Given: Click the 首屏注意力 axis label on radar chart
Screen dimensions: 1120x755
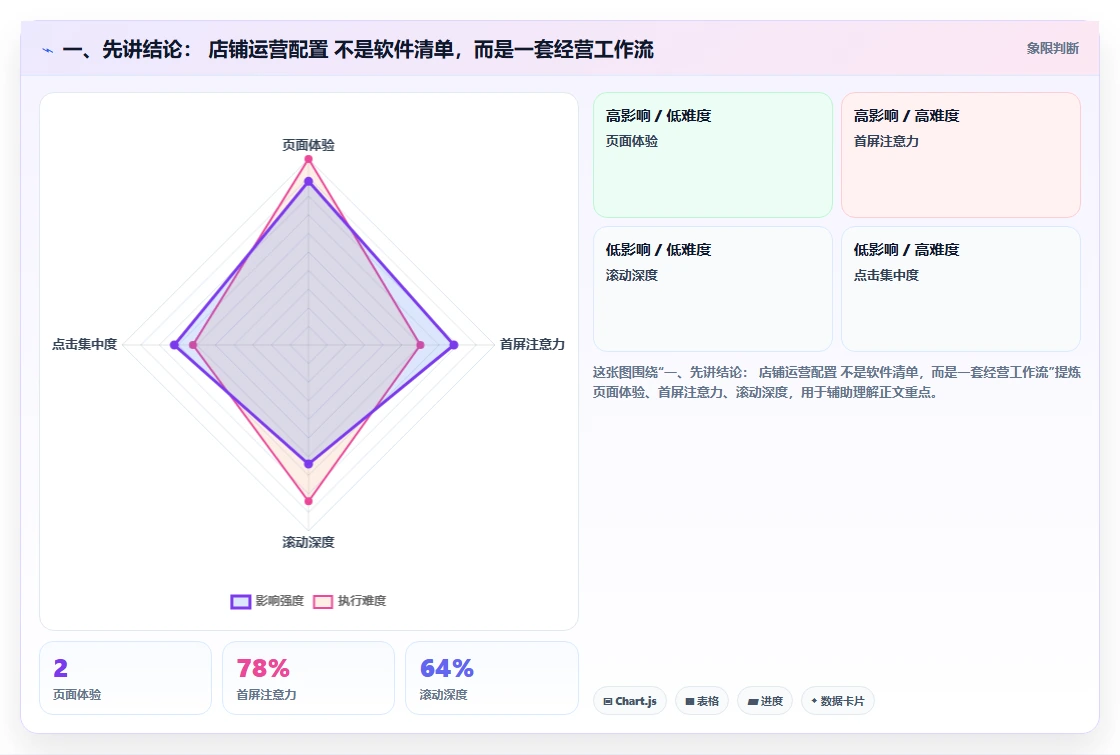Looking at the screenshot, I should [532, 344].
